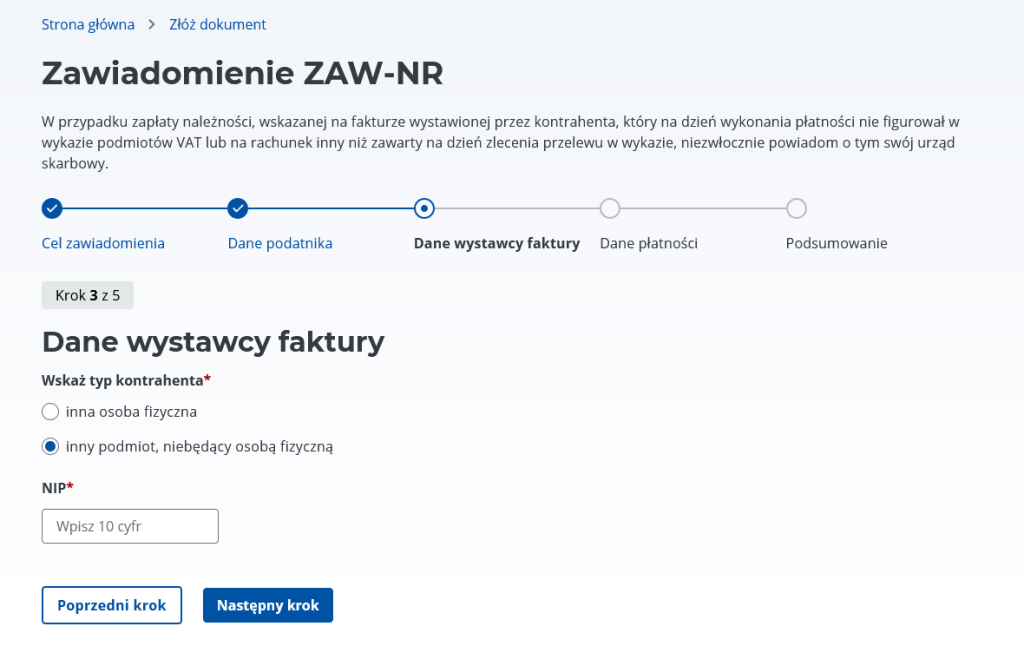Navigate to Strona główna via breadcrumb
Screen dimensions: 1024x666
pyautogui.click(x=87, y=24)
